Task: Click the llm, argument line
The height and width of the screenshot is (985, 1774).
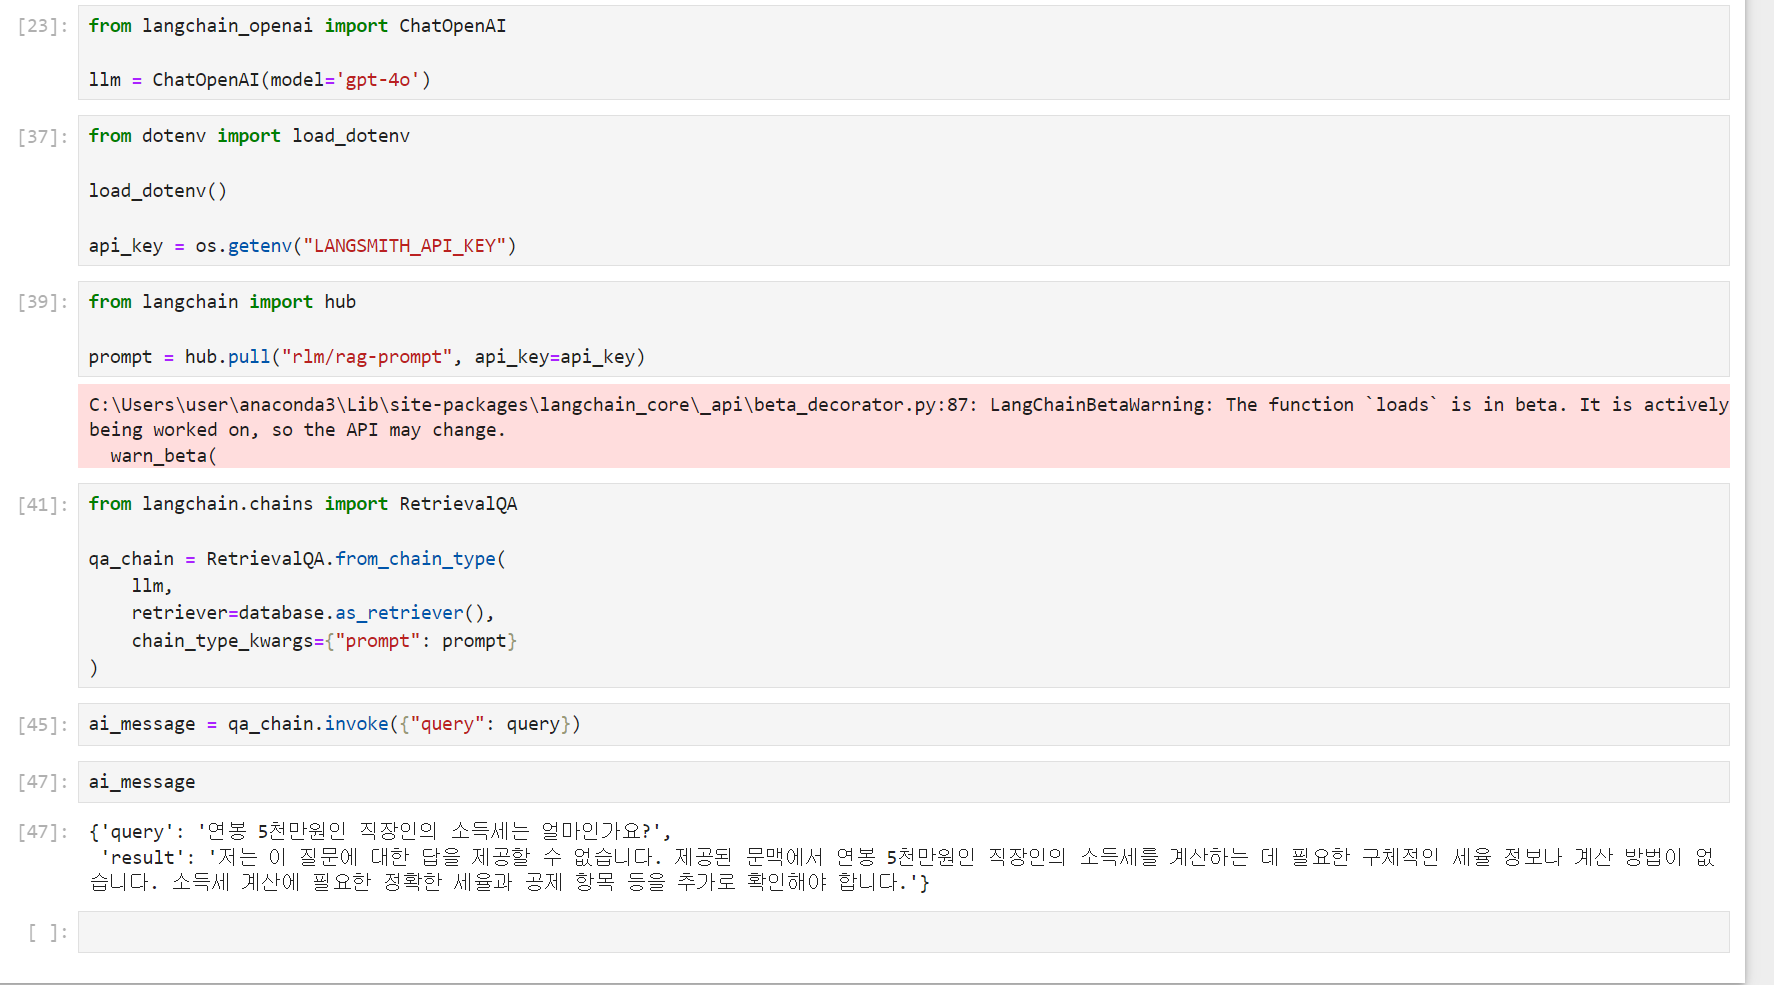Action: coord(152,586)
